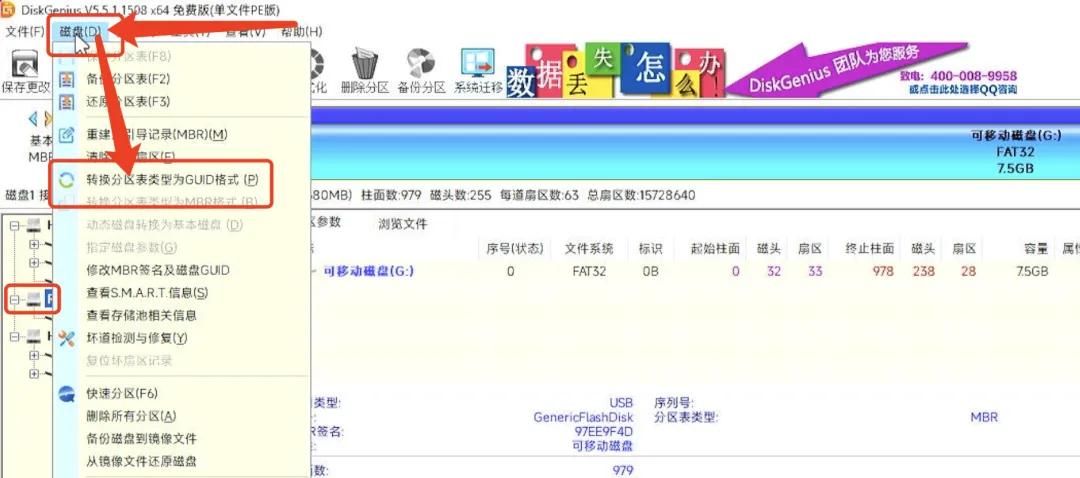Click the 97EE9F4D signature value

(x=603, y=432)
